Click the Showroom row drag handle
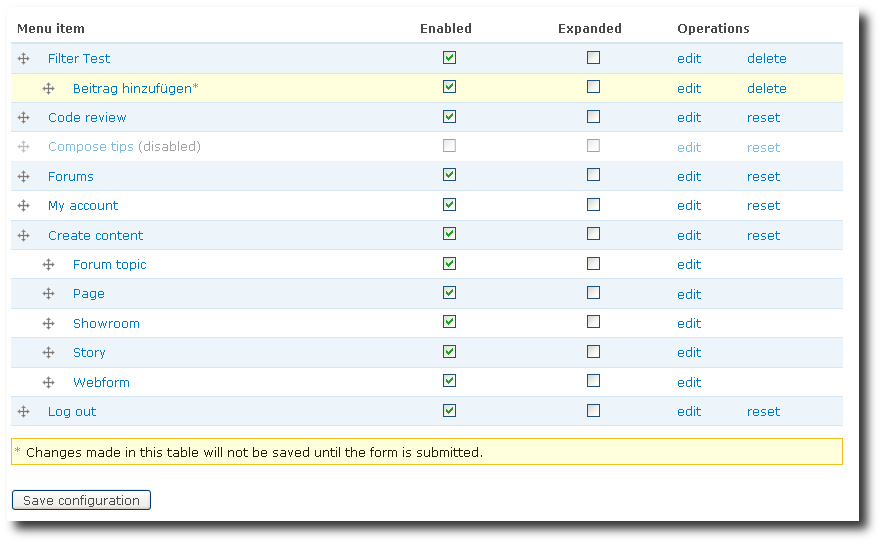Image resolution: width=882 pixels, height=544 pixels. click(x=48, y=324)
